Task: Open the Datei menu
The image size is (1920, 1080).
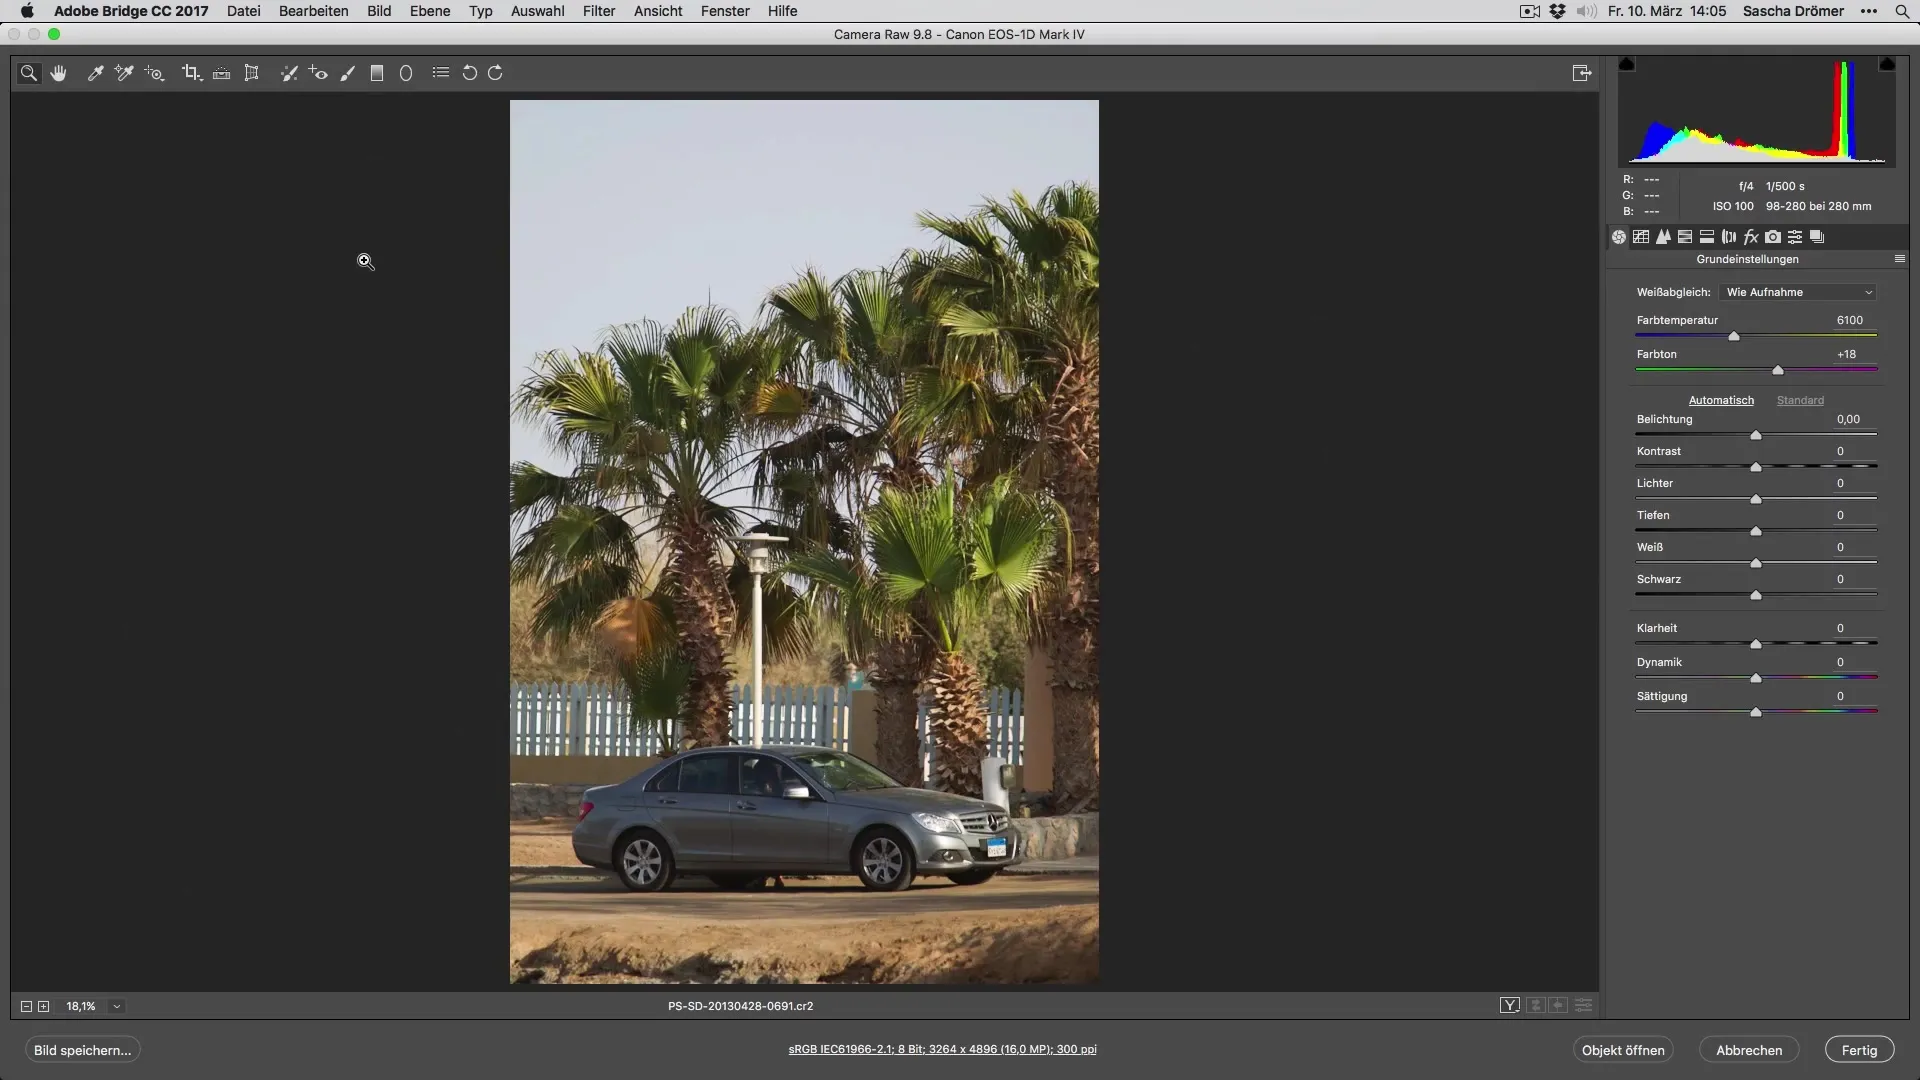Action: tap(244, 11)
